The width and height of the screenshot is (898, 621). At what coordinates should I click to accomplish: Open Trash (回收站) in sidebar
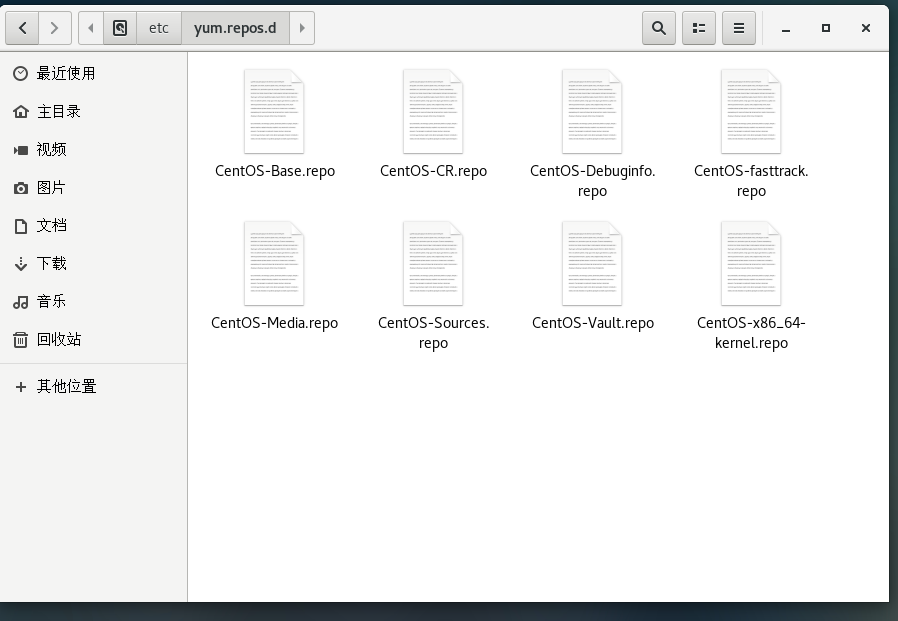[94, 339]
